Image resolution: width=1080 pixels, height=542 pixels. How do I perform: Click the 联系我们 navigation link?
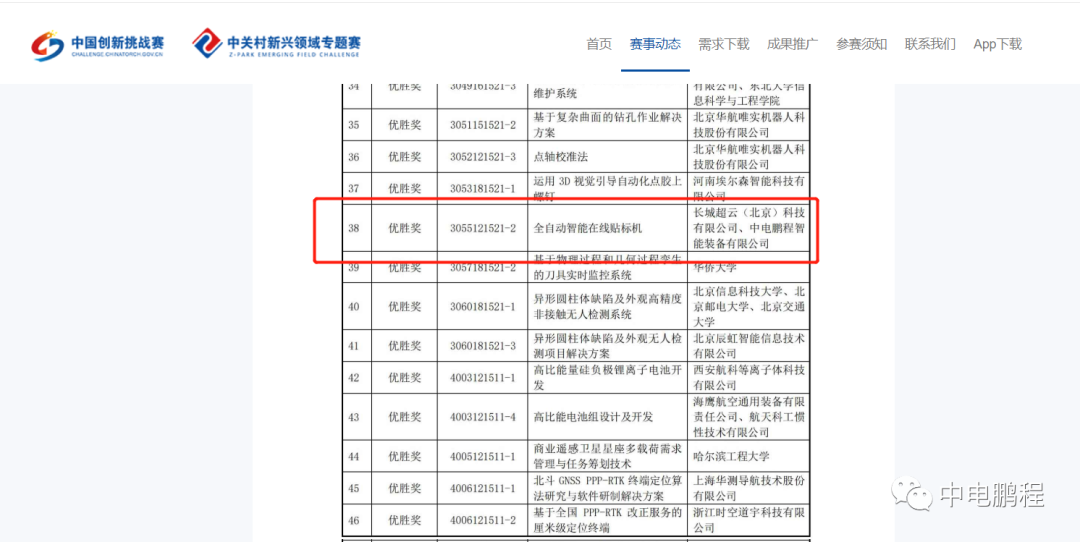point(930,44)
